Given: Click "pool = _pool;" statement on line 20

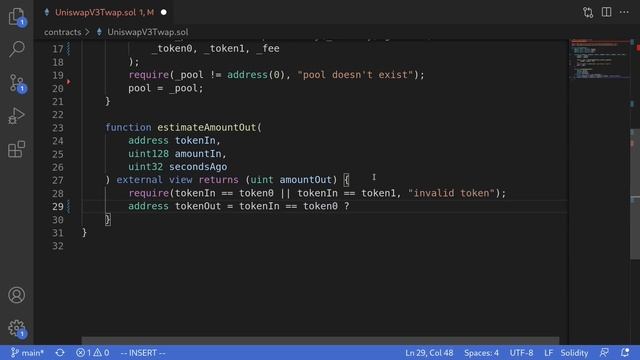Looking at the screenshot, I should [x=166, y=88].
